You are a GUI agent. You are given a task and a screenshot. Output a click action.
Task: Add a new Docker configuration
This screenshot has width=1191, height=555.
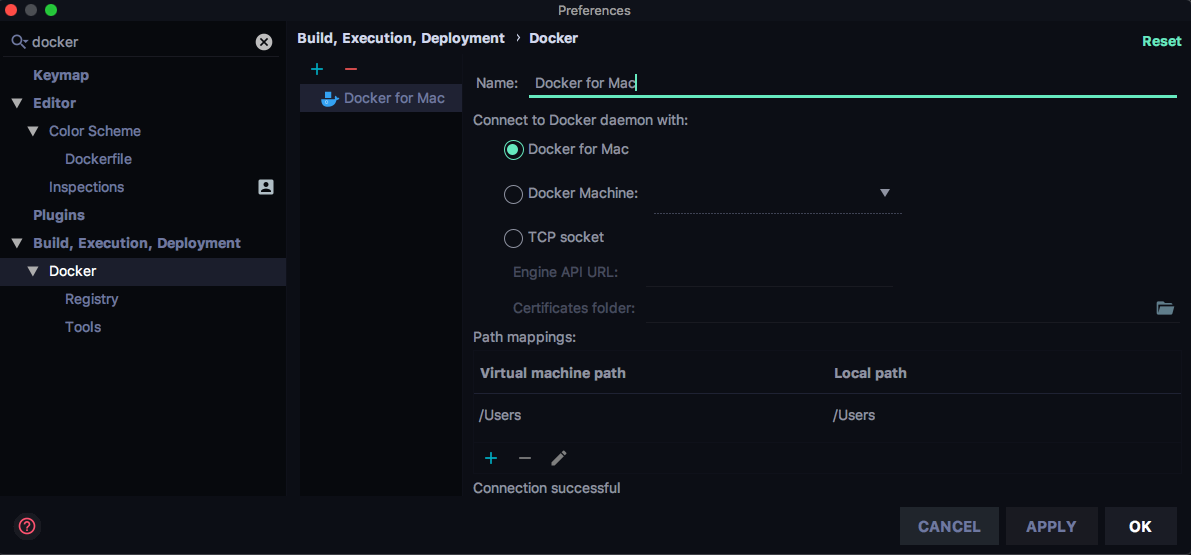tap(317, 69)
